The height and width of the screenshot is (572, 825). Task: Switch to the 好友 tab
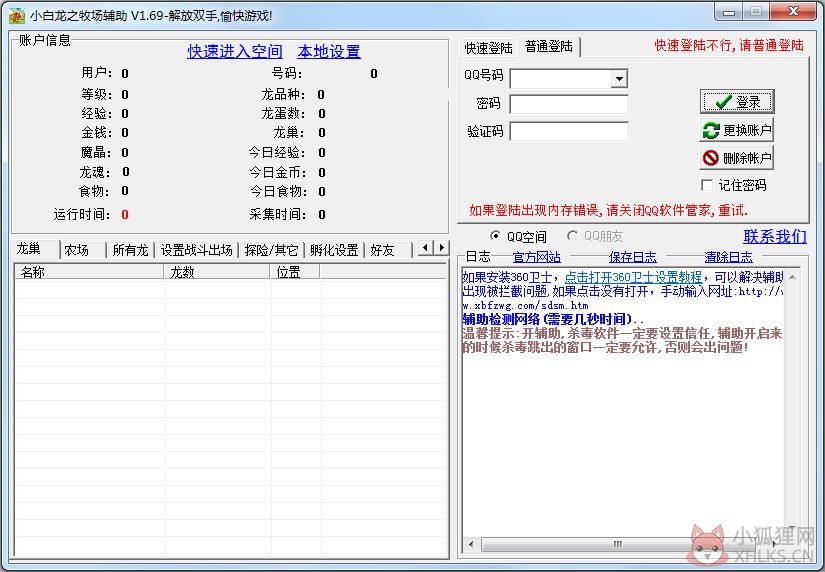[388, 250]
